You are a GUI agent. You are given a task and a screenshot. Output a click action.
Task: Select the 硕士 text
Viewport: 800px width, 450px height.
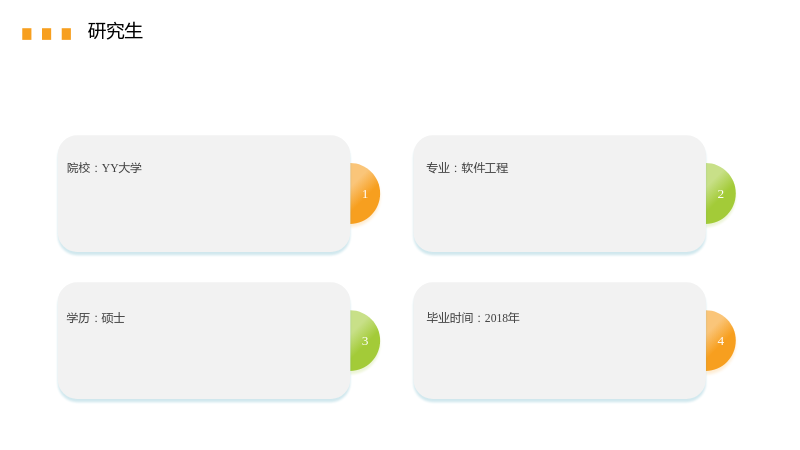[x=113, y=318]
